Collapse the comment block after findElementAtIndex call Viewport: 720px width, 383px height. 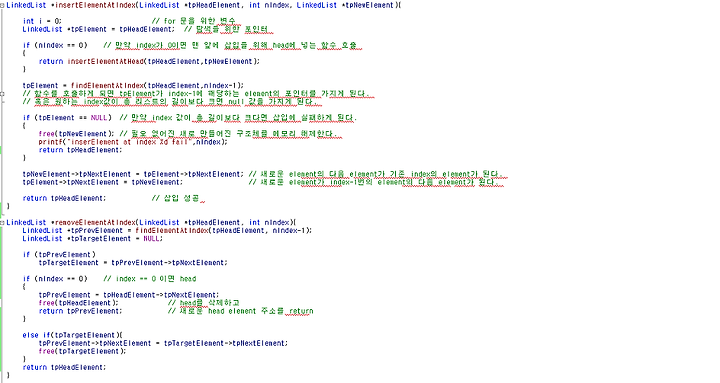tap(2, 94)
